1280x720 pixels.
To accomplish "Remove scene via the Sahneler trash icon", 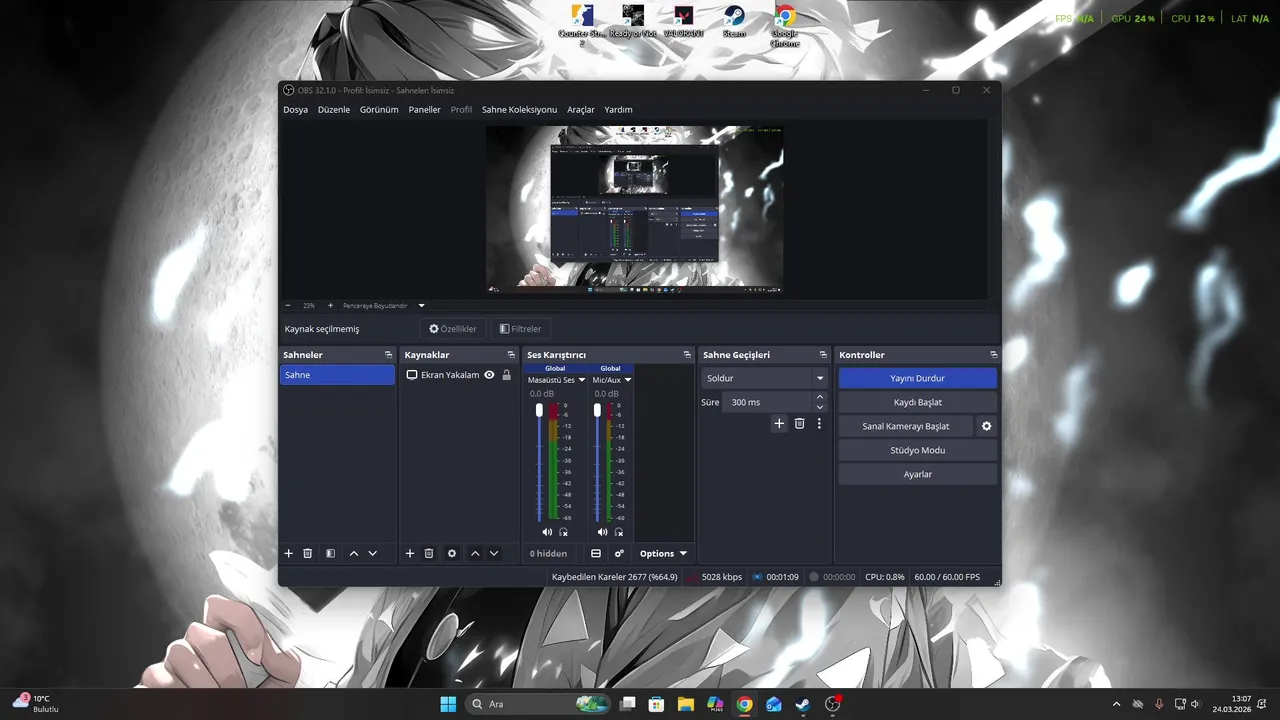I will tap(308, 553).
